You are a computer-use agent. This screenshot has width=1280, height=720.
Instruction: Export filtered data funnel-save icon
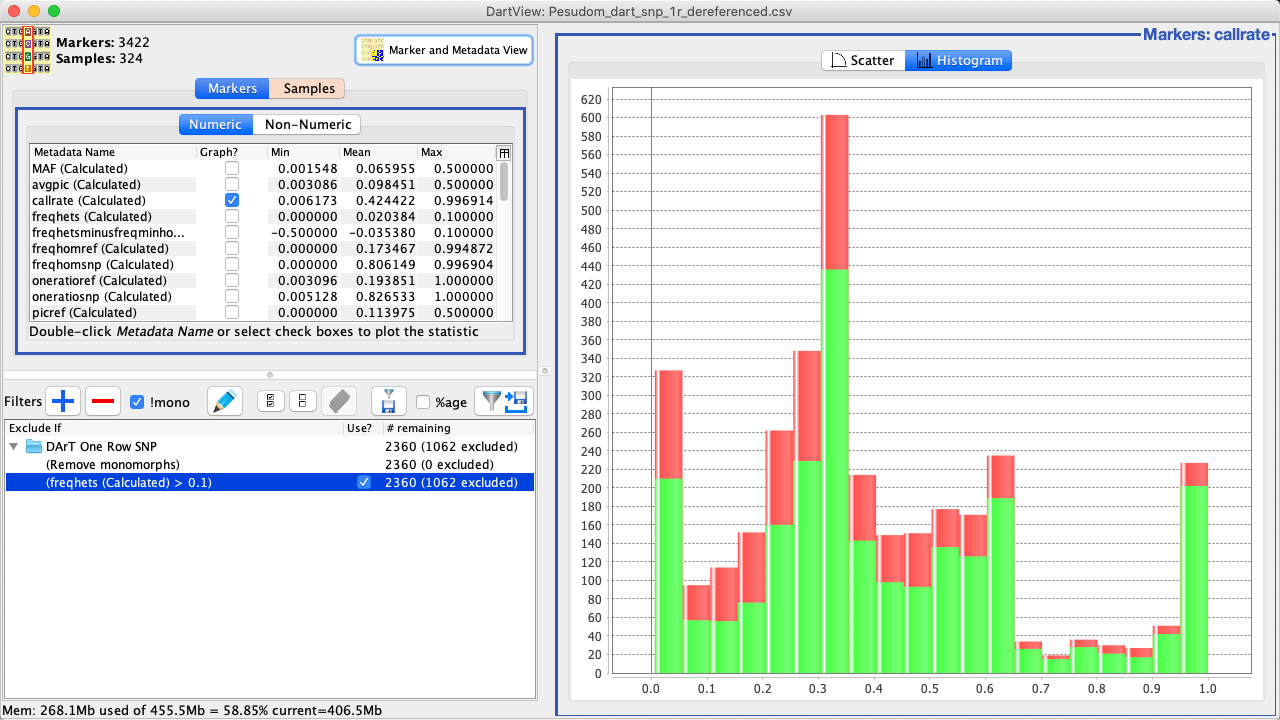click(x=504, y=402)
